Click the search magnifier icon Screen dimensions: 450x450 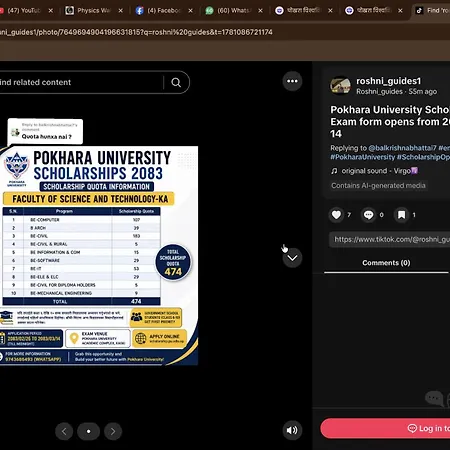pyautogui.click(x=176, y=82)
